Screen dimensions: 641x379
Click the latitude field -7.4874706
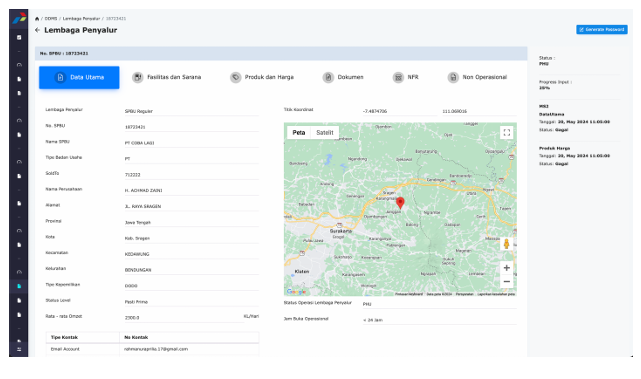(x=399, y=111)
